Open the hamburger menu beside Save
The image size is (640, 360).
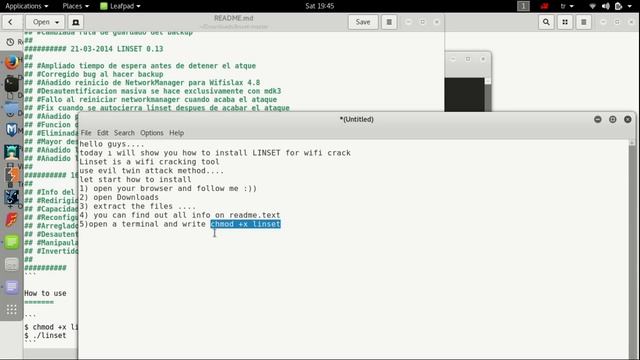[389, 22]
